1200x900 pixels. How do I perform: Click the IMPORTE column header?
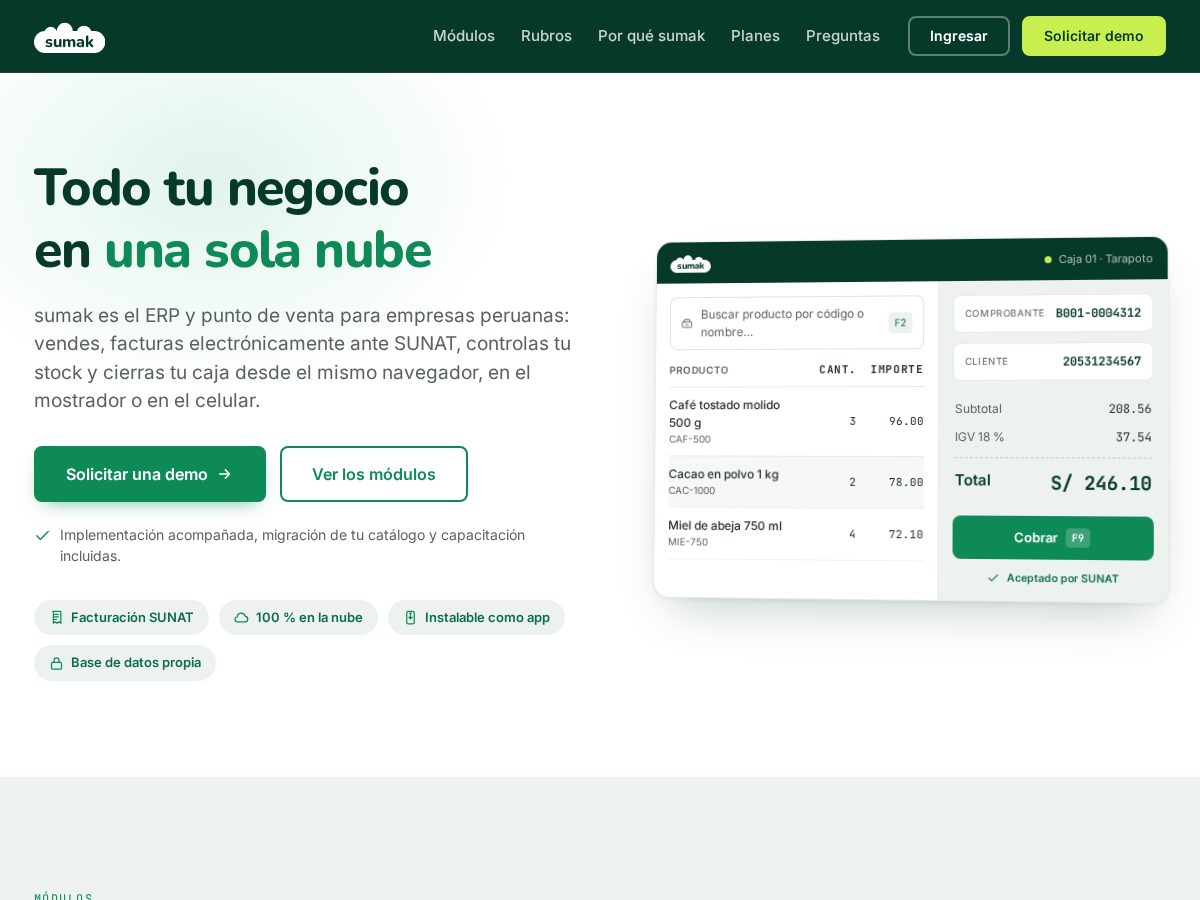pos(897,369)
